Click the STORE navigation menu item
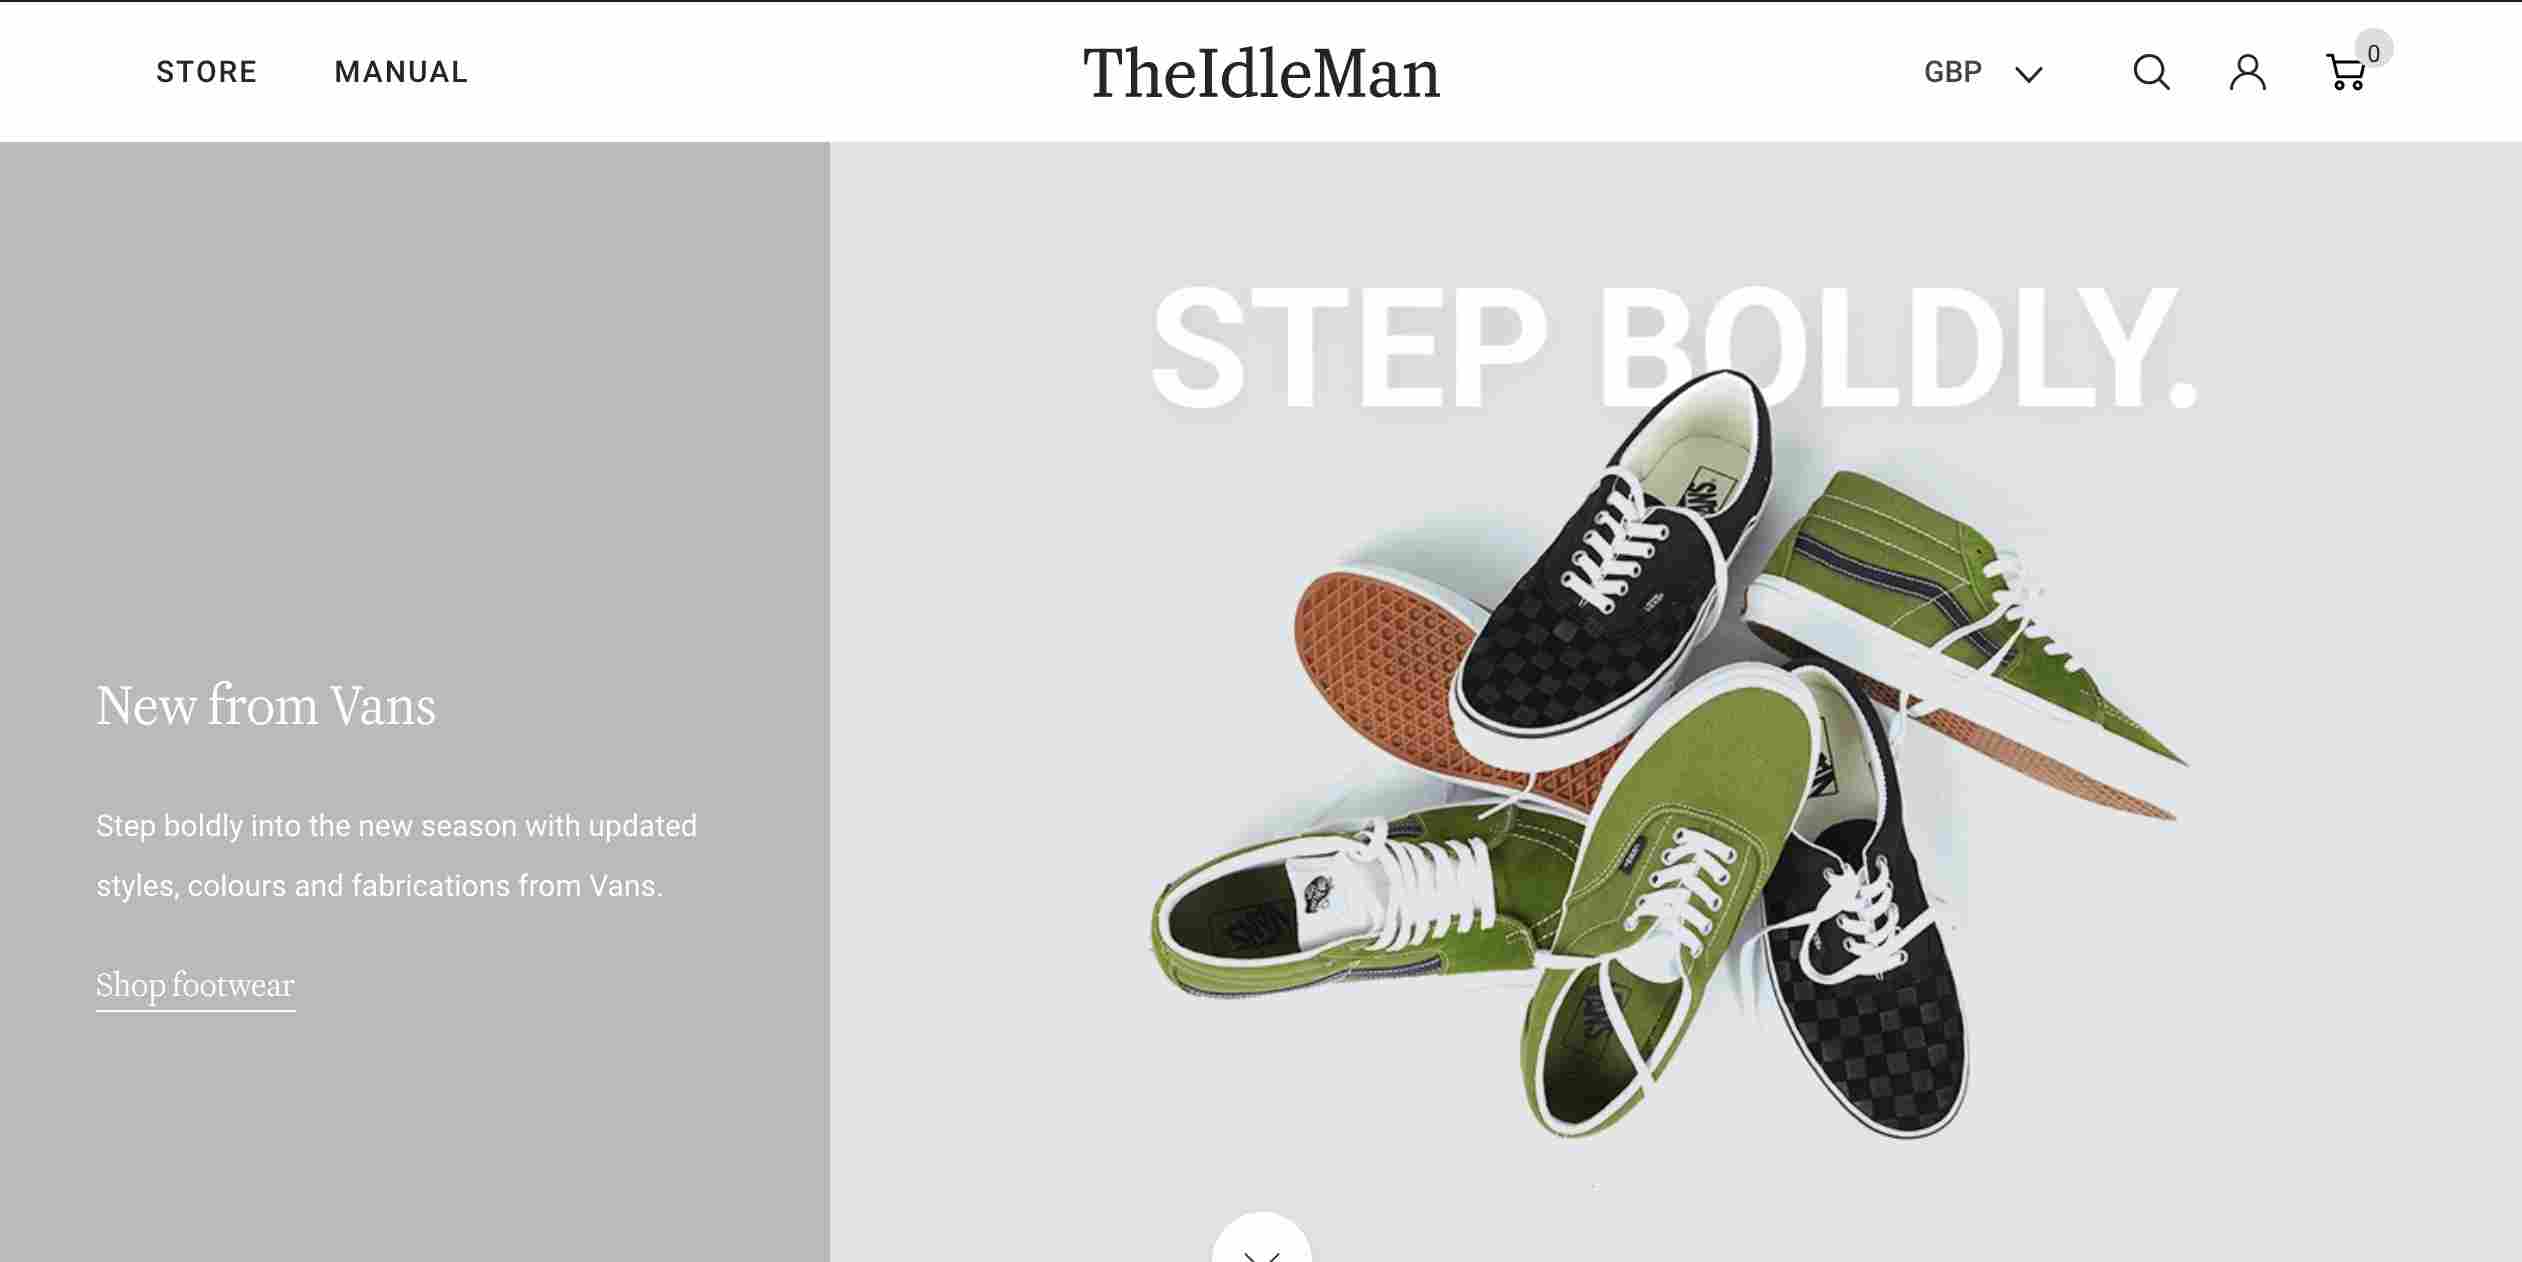The height and width of the screenshot is (1262, 2522). (x=206, y=71)
